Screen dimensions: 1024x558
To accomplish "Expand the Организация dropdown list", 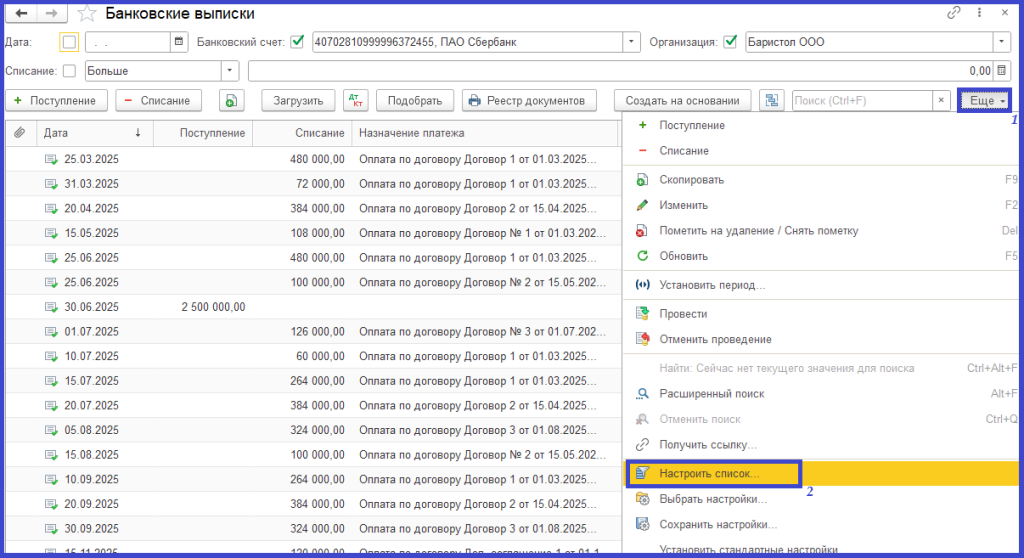I will pos(1002,42).
